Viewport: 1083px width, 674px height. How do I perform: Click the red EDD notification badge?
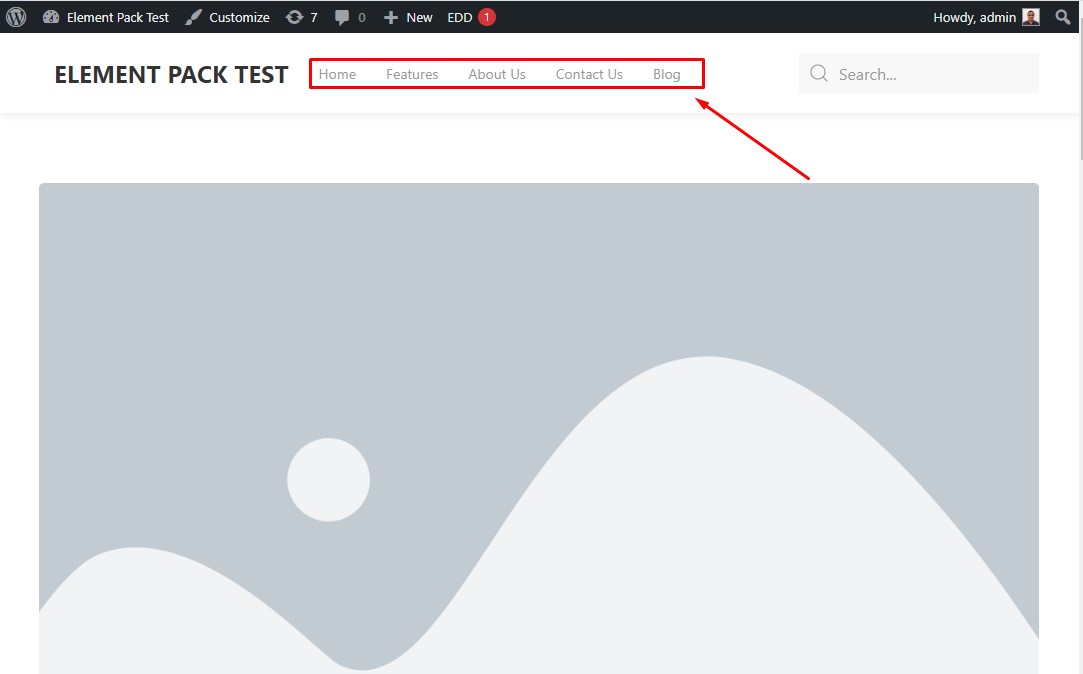pos(485,17)
